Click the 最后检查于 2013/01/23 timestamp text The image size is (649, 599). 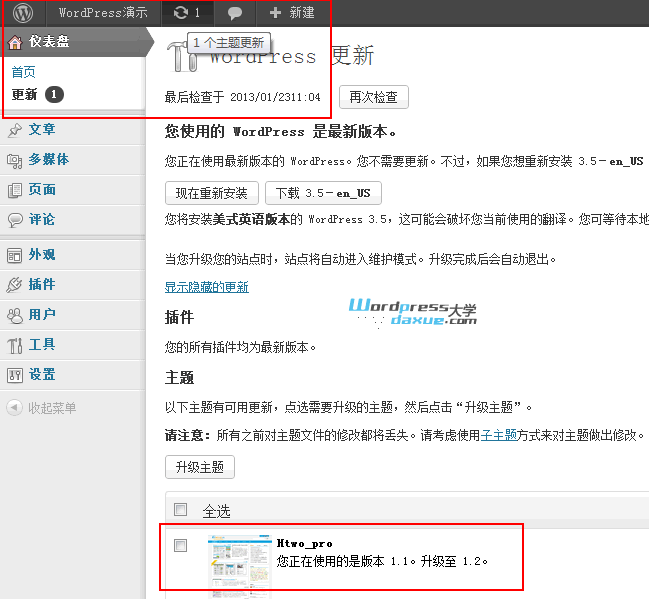(243, 97)
